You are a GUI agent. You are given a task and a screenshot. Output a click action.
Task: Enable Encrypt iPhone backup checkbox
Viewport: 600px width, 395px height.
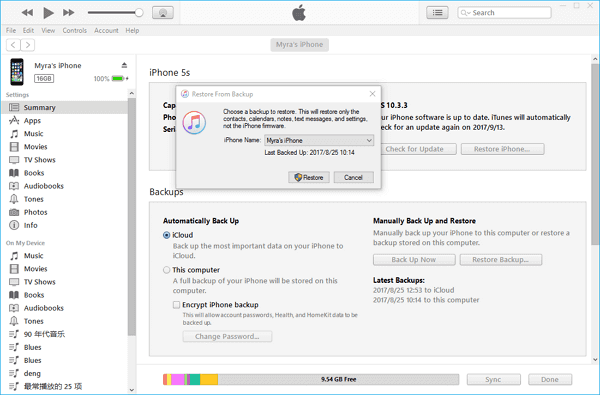pyautogui.click(x=176, y=305)
